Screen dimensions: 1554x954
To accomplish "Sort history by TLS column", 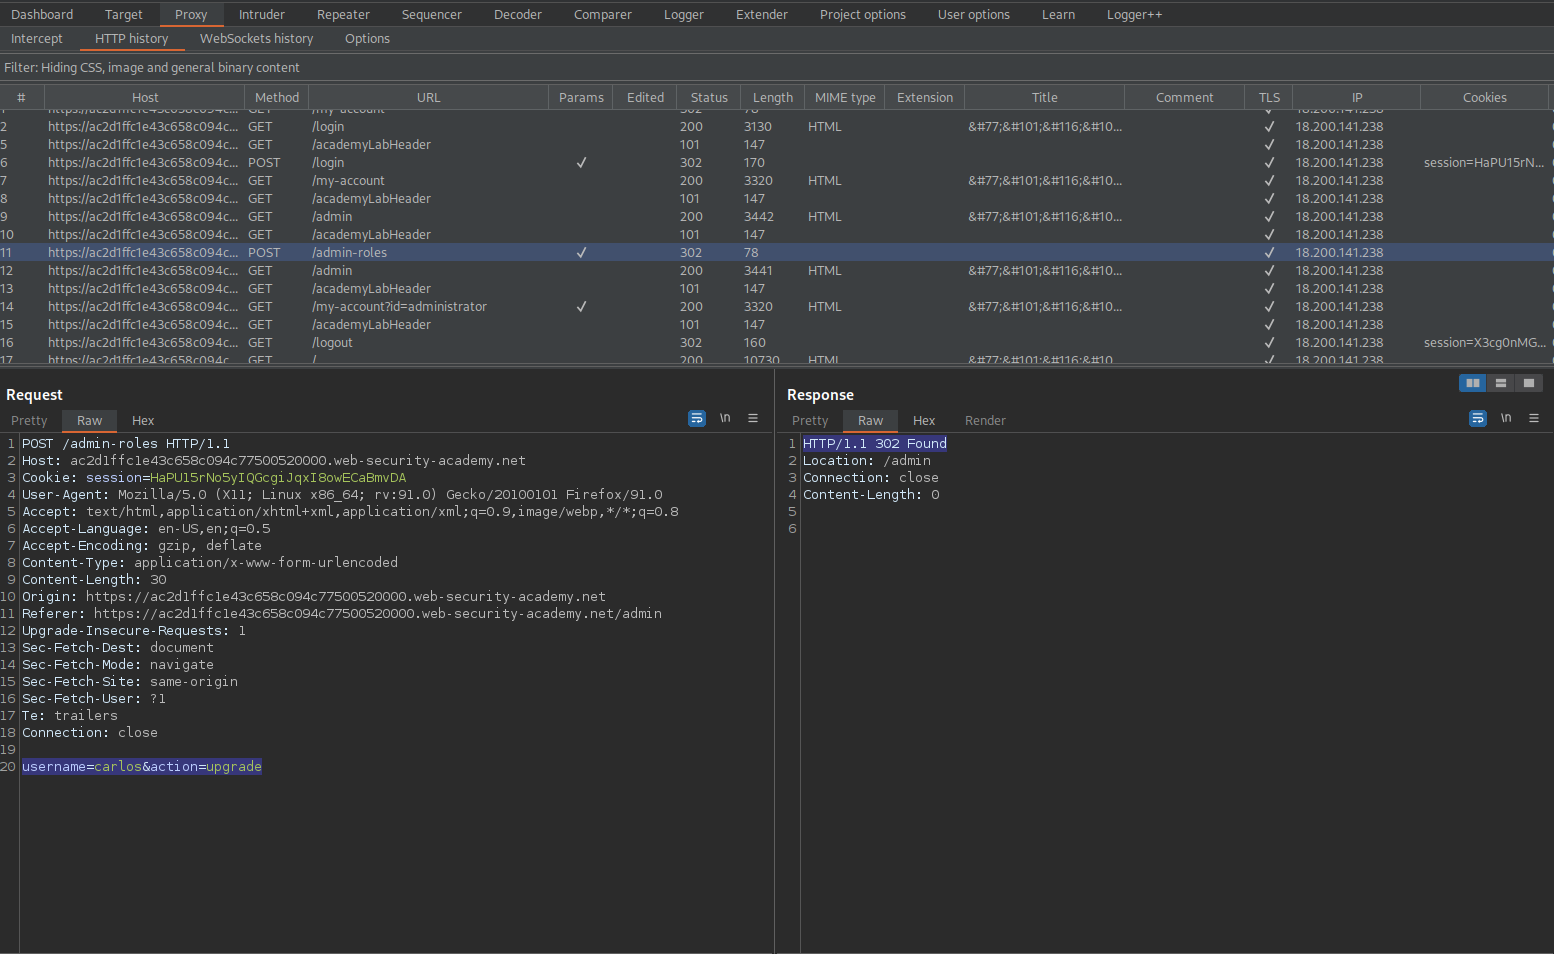I will (1269, 97).
